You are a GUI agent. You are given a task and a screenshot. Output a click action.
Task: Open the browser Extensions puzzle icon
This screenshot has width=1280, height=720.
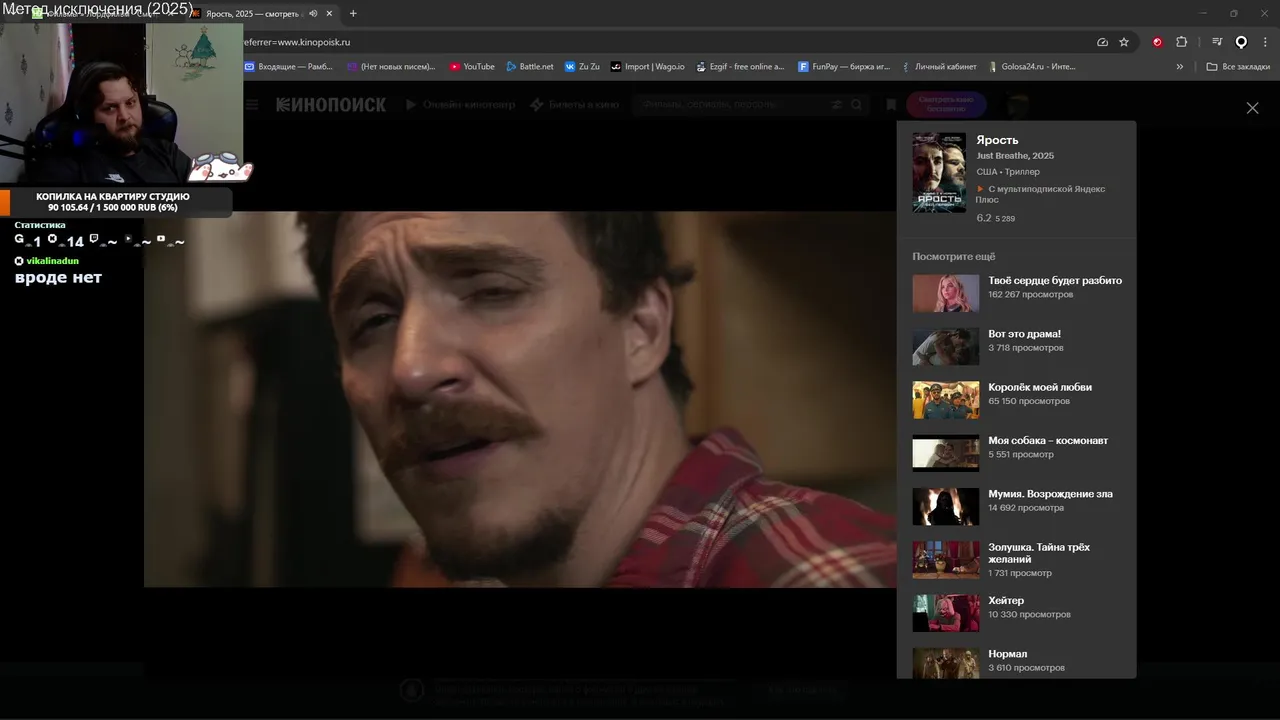pos(1181,42)
